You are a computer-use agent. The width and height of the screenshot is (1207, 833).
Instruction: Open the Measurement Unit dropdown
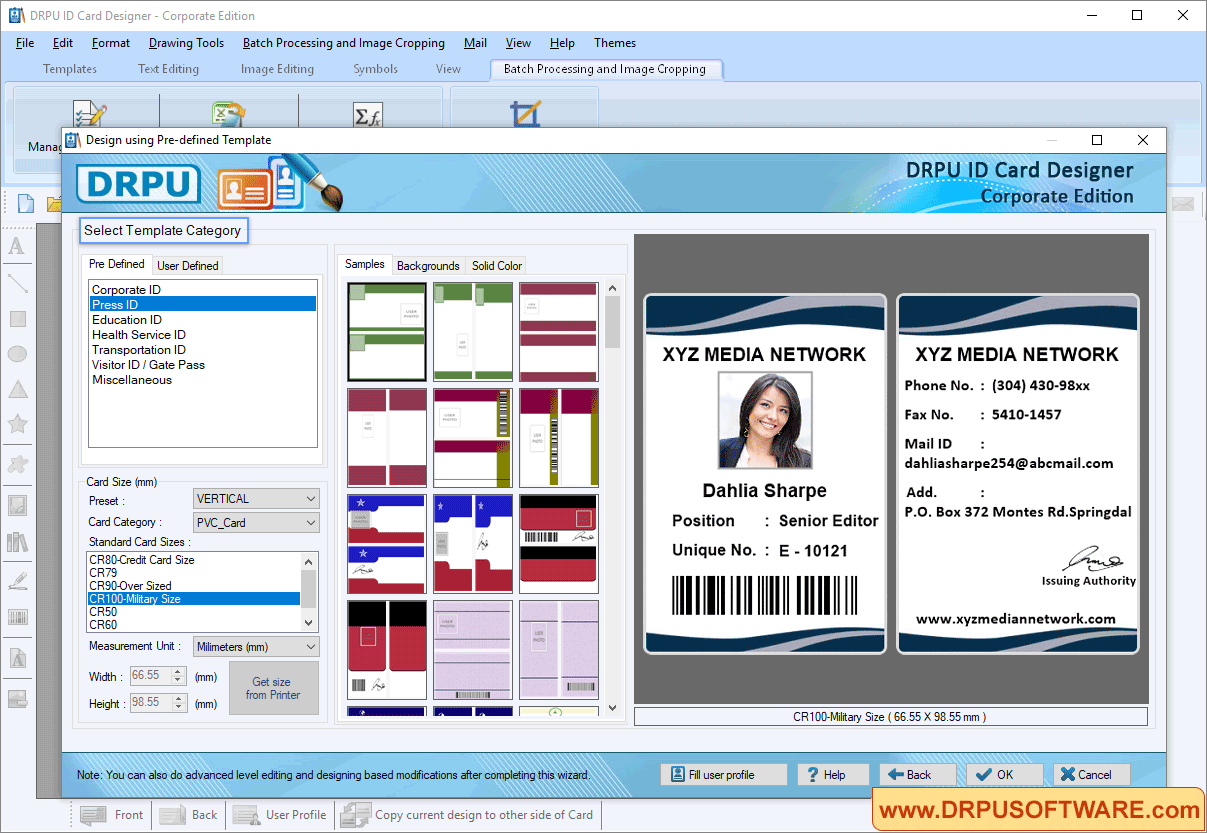(x=255, y=646)
